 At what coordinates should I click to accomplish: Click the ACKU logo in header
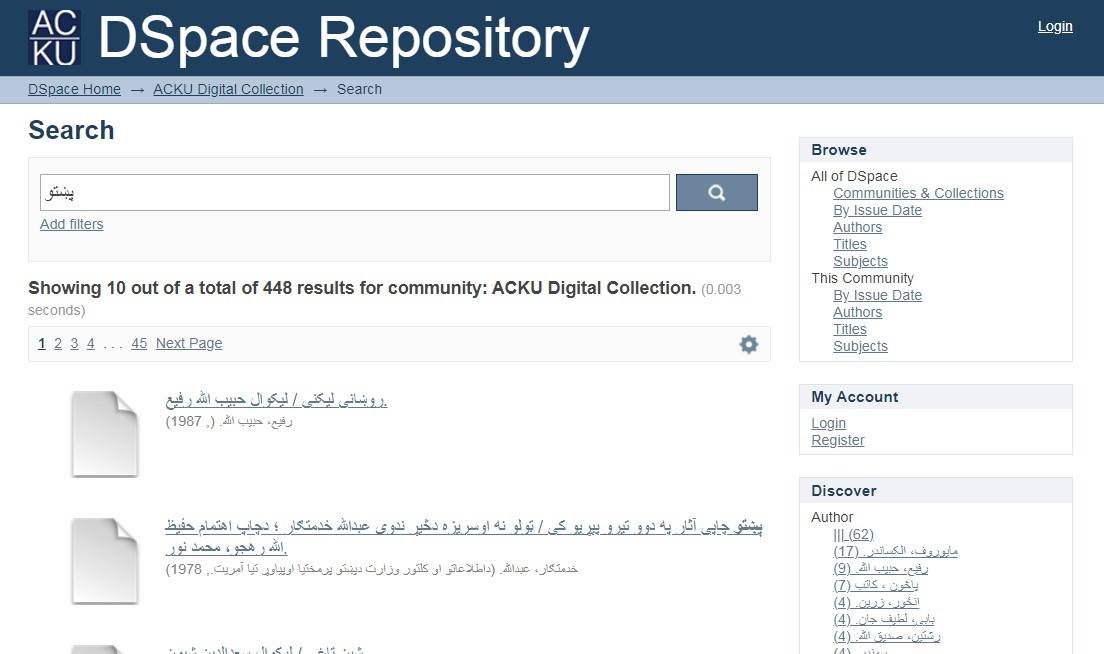[54, 38]
